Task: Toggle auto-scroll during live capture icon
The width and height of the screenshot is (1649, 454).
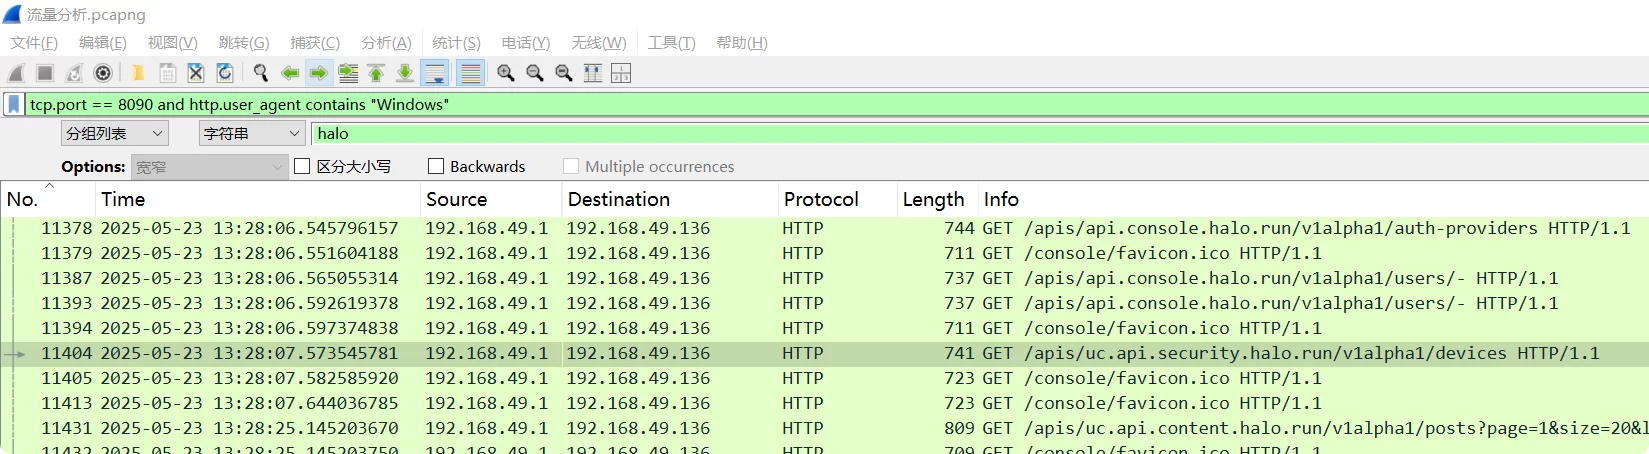Action: pyautogui.click(x=435, y=73)
